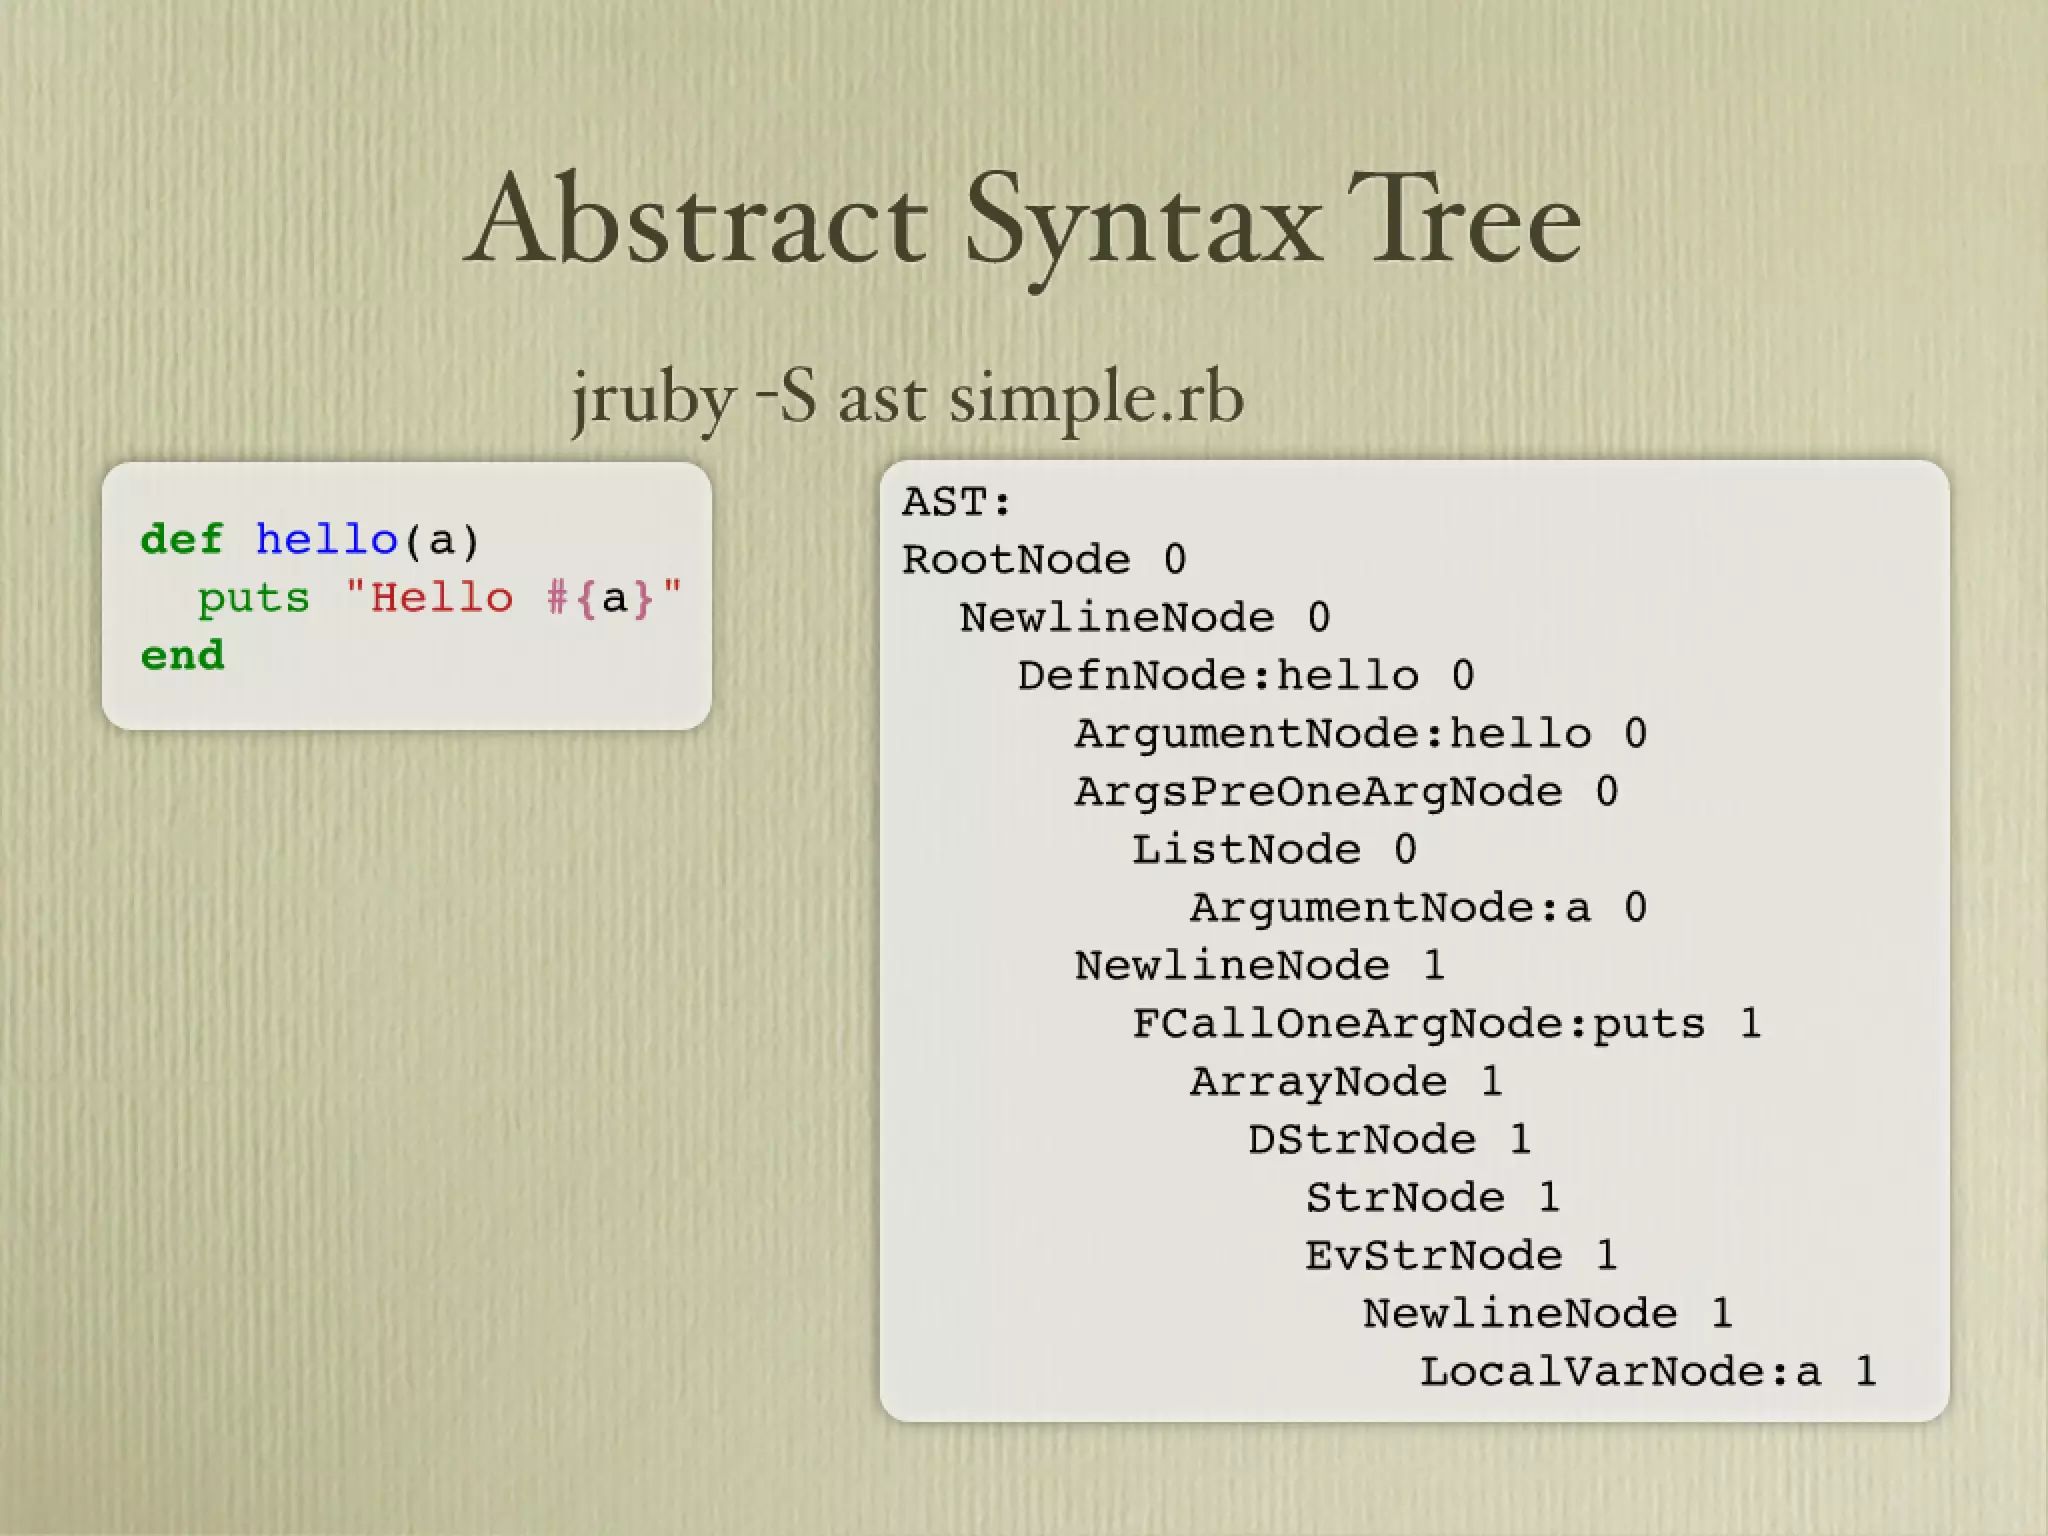Select the 'RootNode 0' line
2048x1536 pixels.
[1044, 559]
